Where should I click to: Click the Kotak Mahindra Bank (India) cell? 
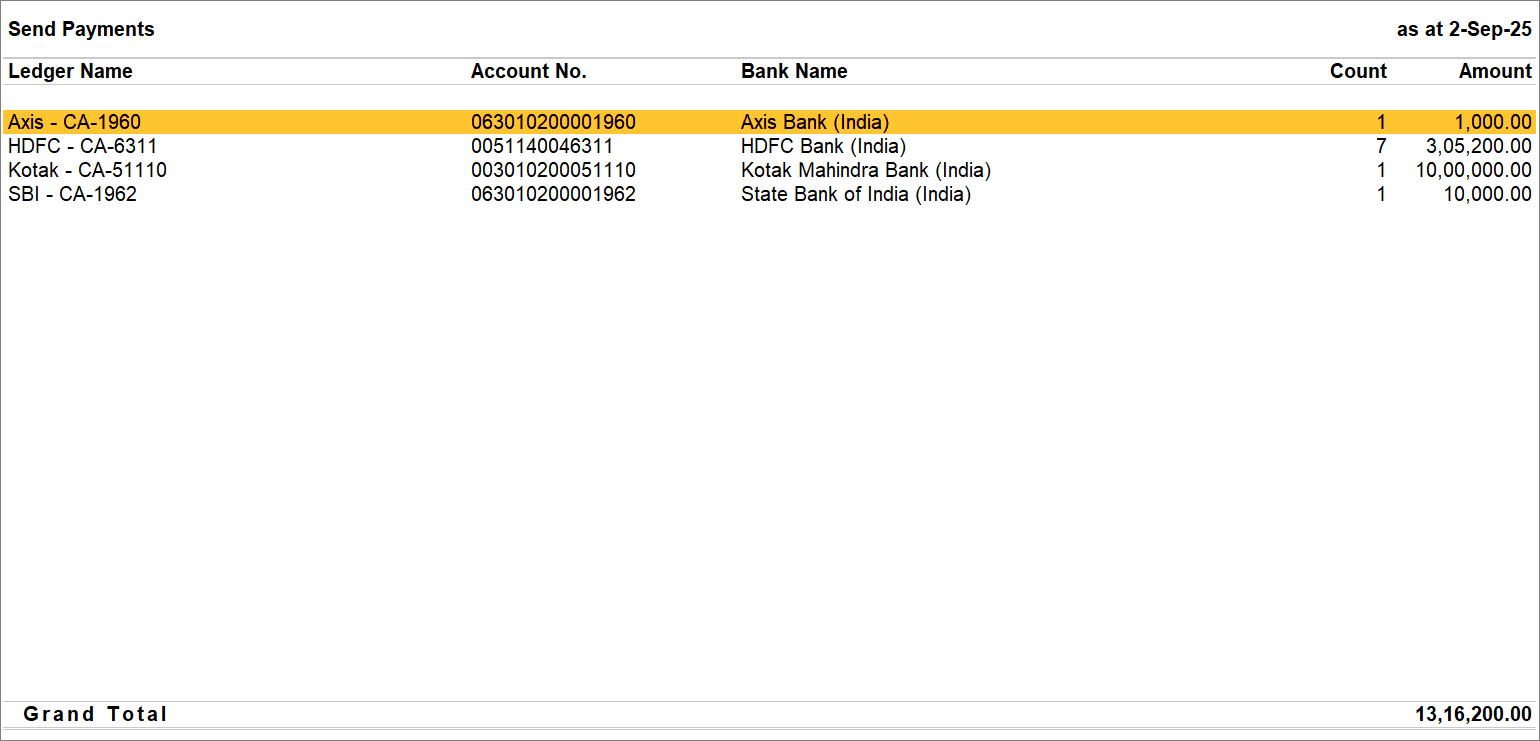tap(865, 170)
